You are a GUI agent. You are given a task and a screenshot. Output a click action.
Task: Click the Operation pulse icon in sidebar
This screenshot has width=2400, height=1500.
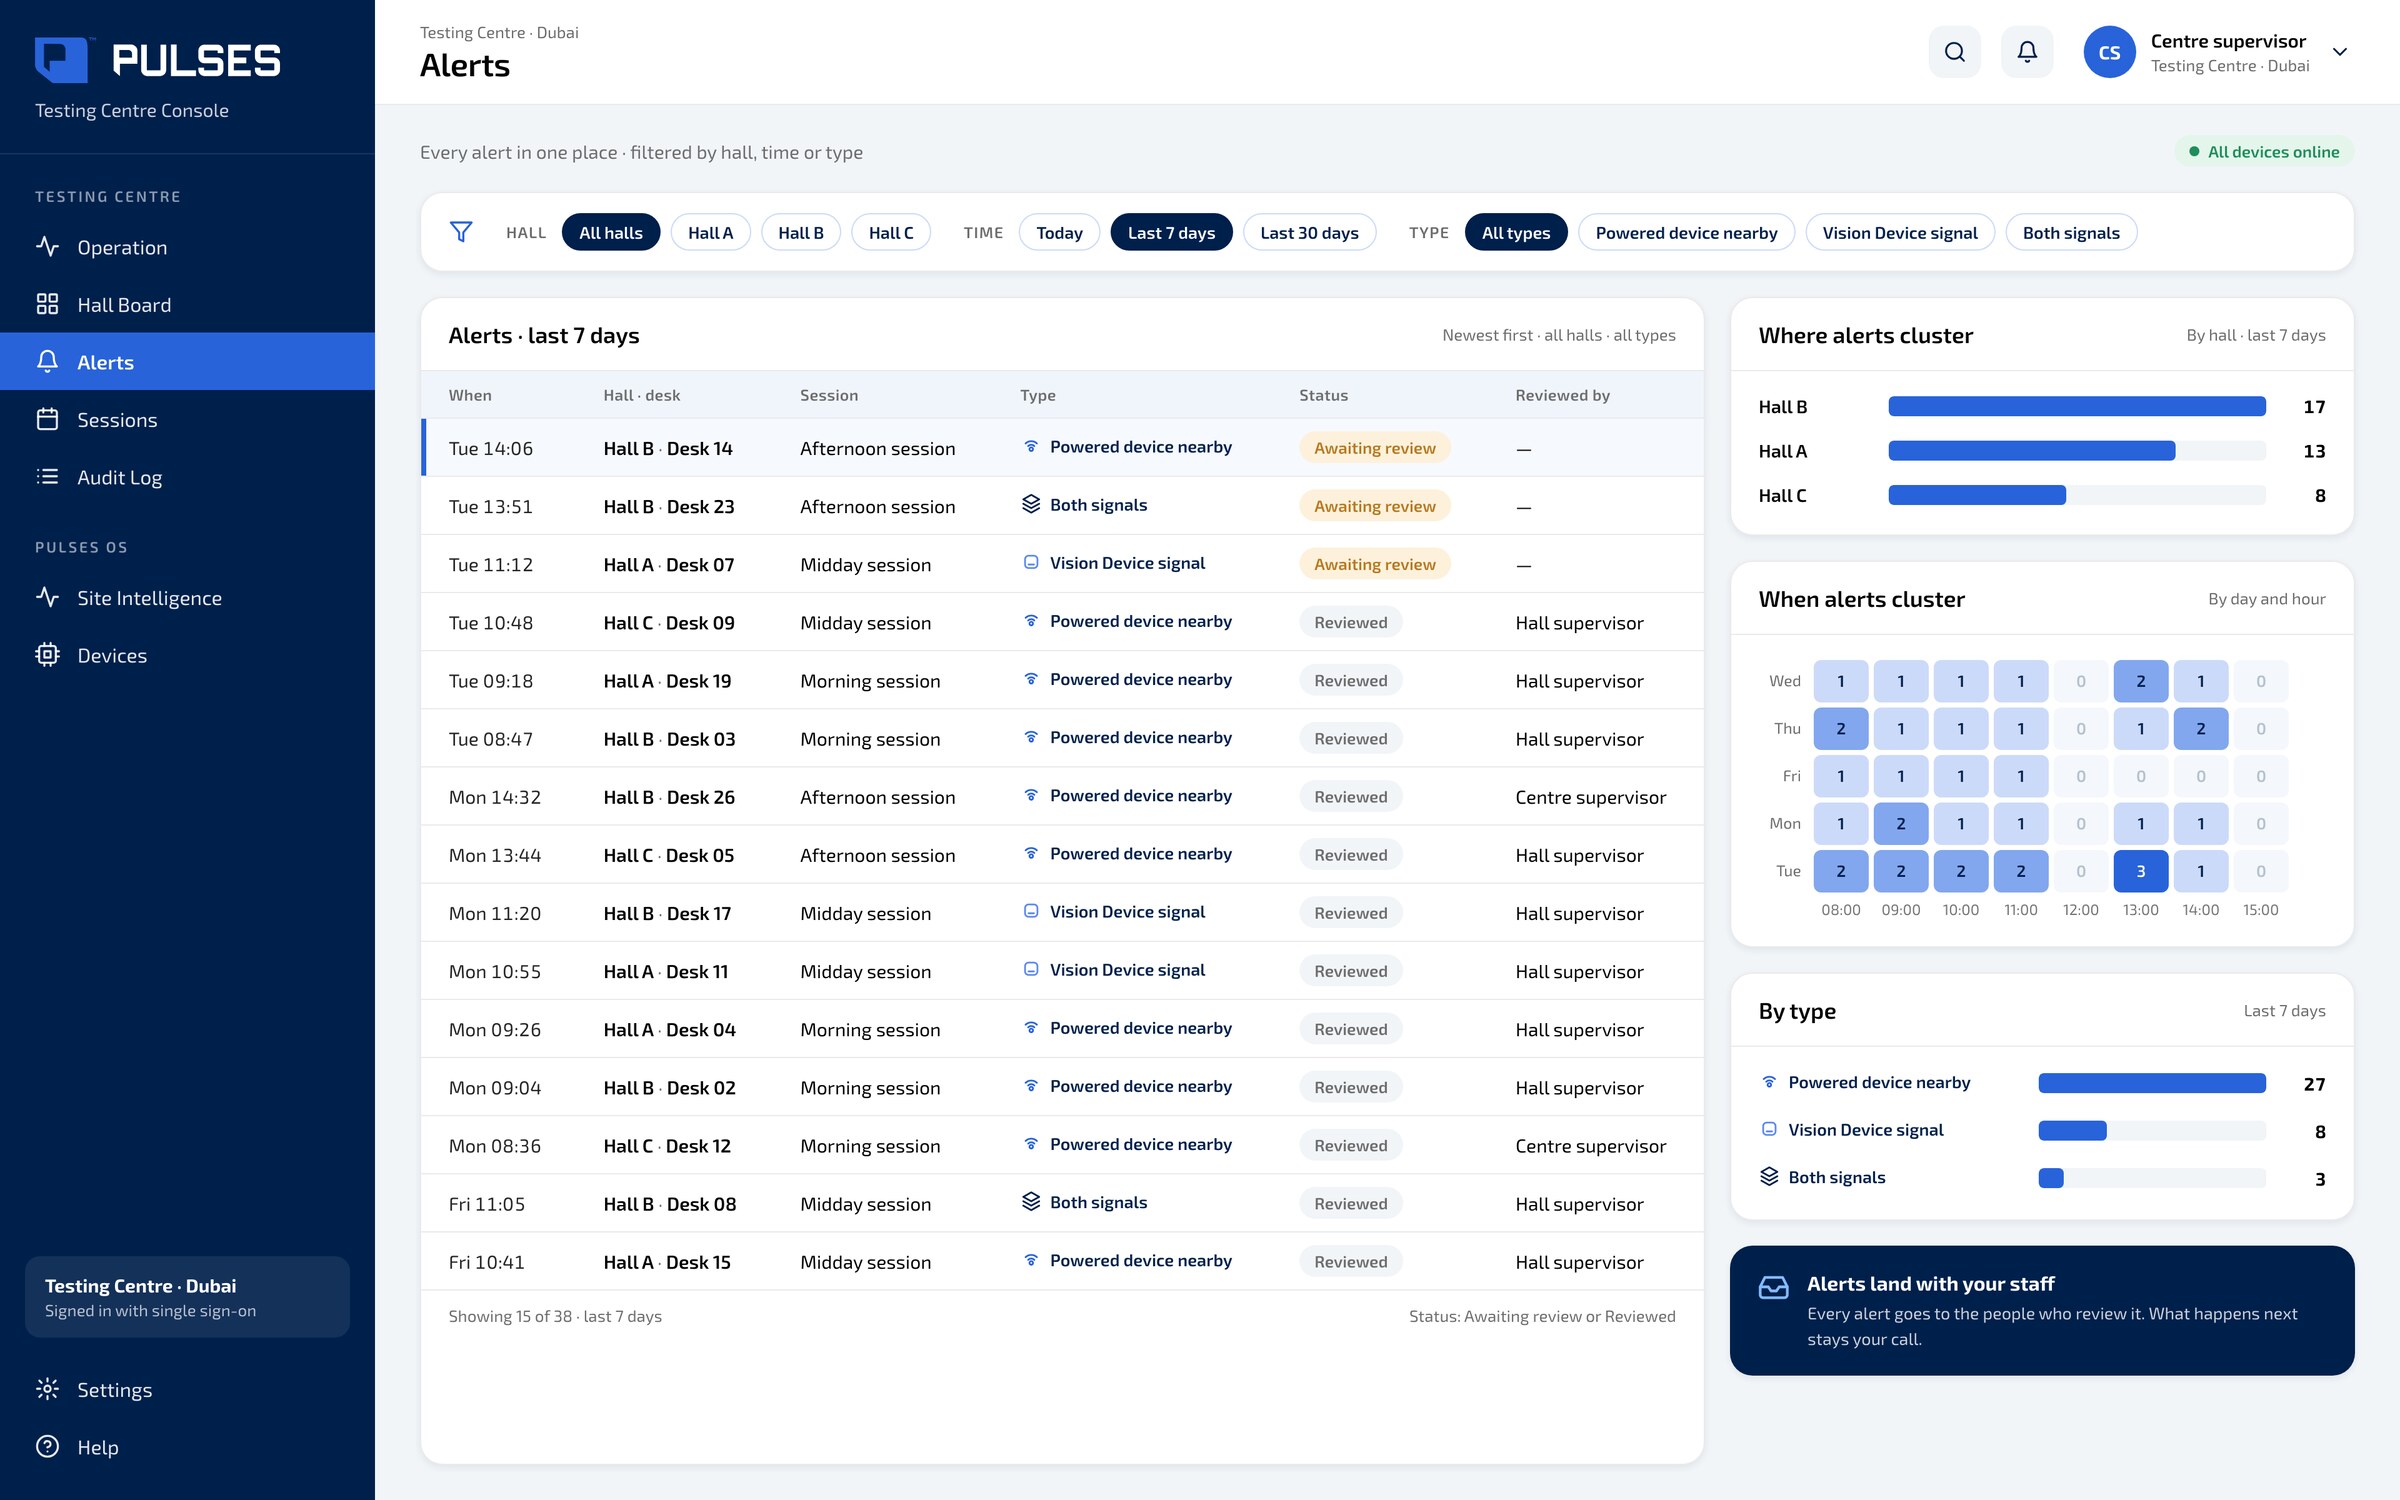(x=47, y=246)
